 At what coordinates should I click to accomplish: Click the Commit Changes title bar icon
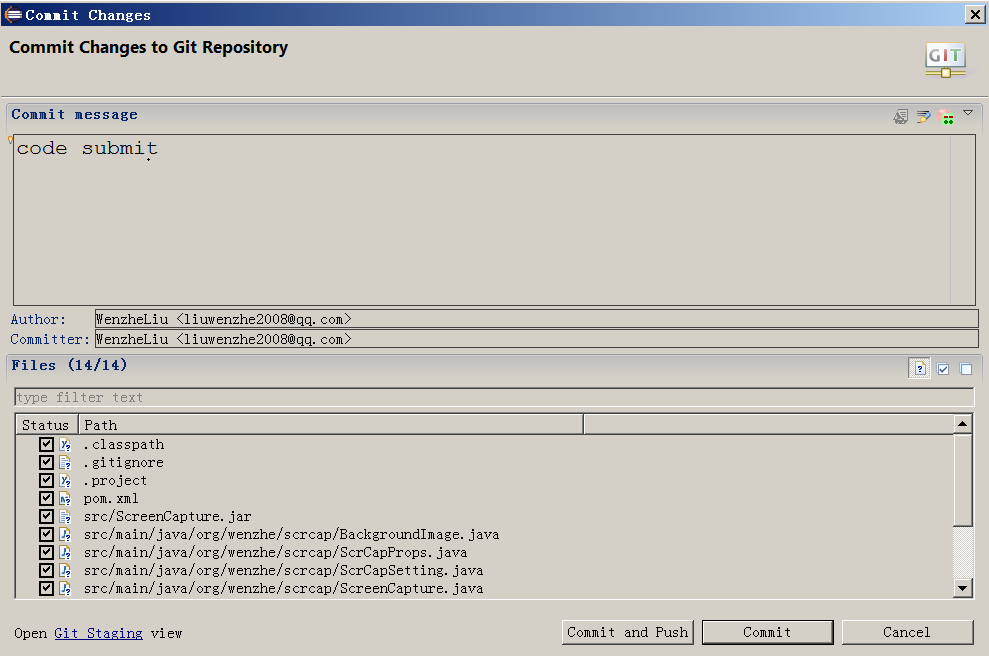click(x=13, y=15)
